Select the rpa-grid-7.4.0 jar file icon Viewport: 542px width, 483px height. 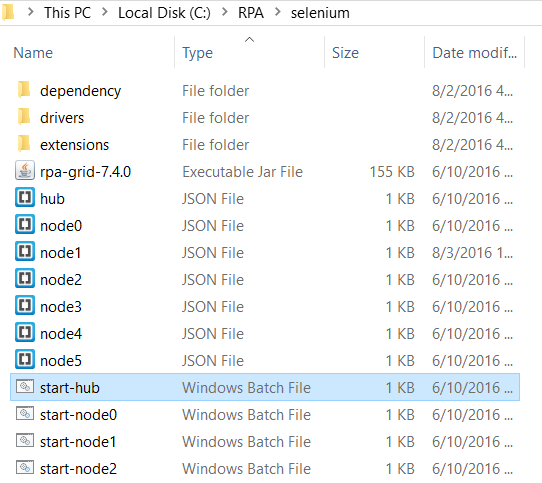[25, 170]
